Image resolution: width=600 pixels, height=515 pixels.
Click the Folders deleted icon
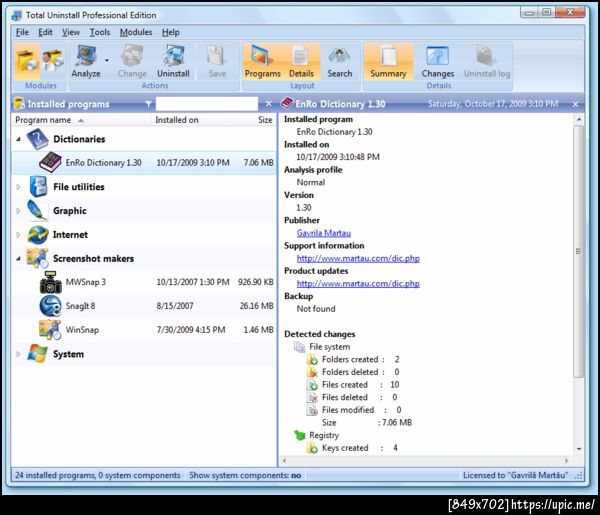point(312,372)
